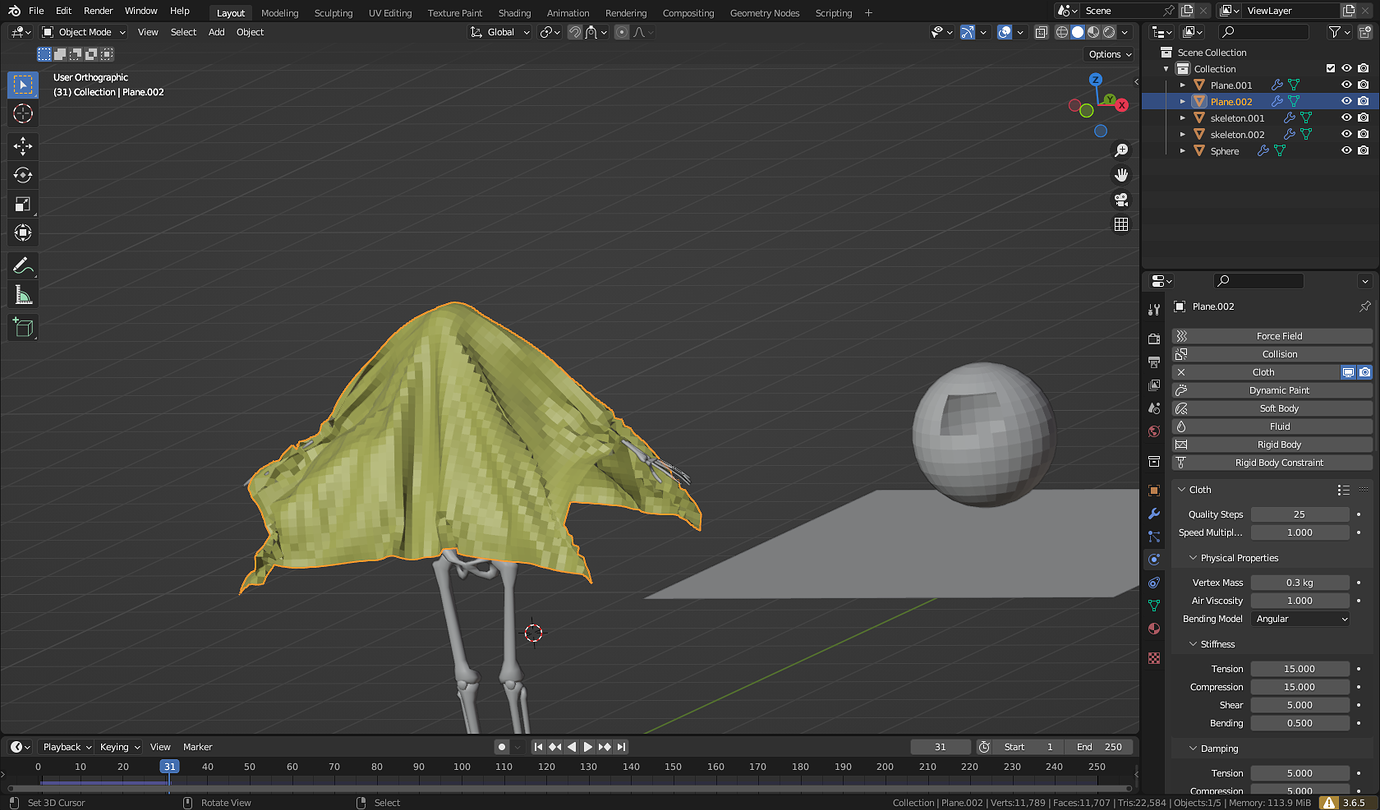Viewport: 1380px width, 810px height.
Task: Open the Object Mode dropdown
Action: [84, 32]
